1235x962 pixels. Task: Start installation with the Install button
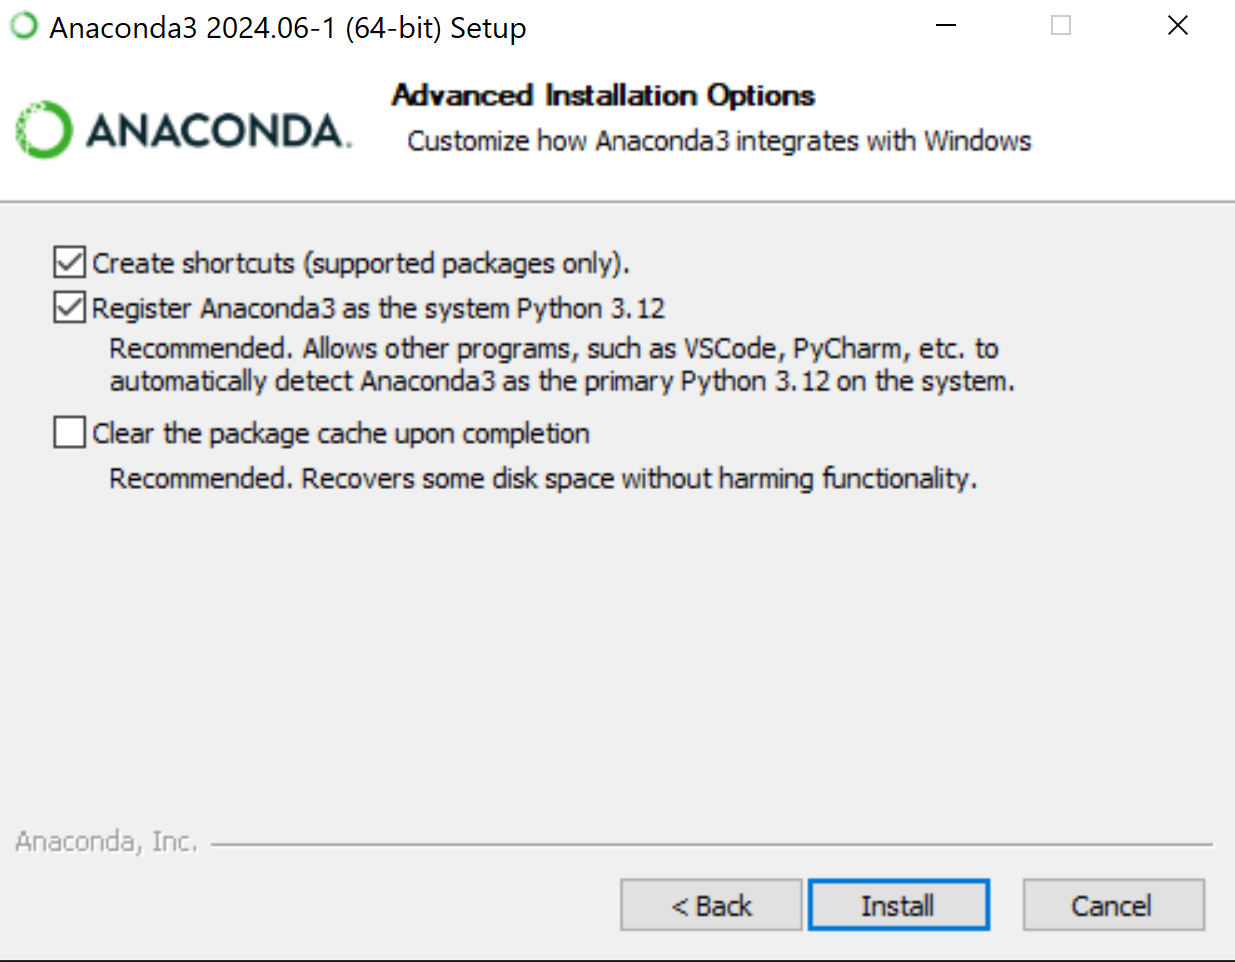tap(898, 905)
